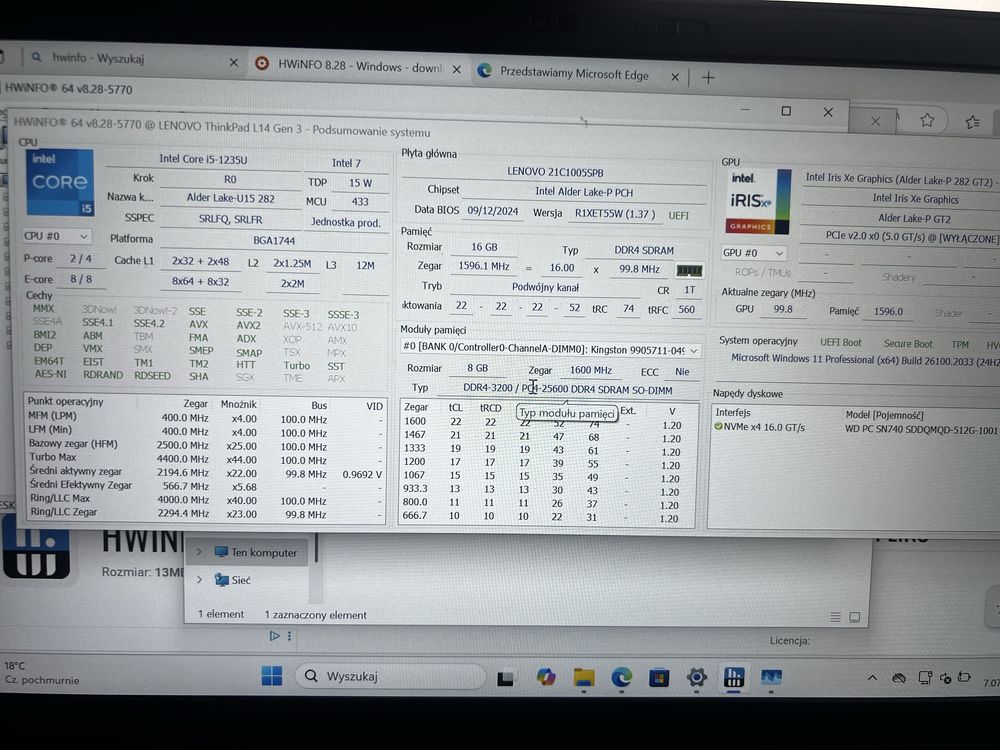Click the Intel Alder Lake-P PCH chipset field
The image size is (1000, 750).
(584, 191)
